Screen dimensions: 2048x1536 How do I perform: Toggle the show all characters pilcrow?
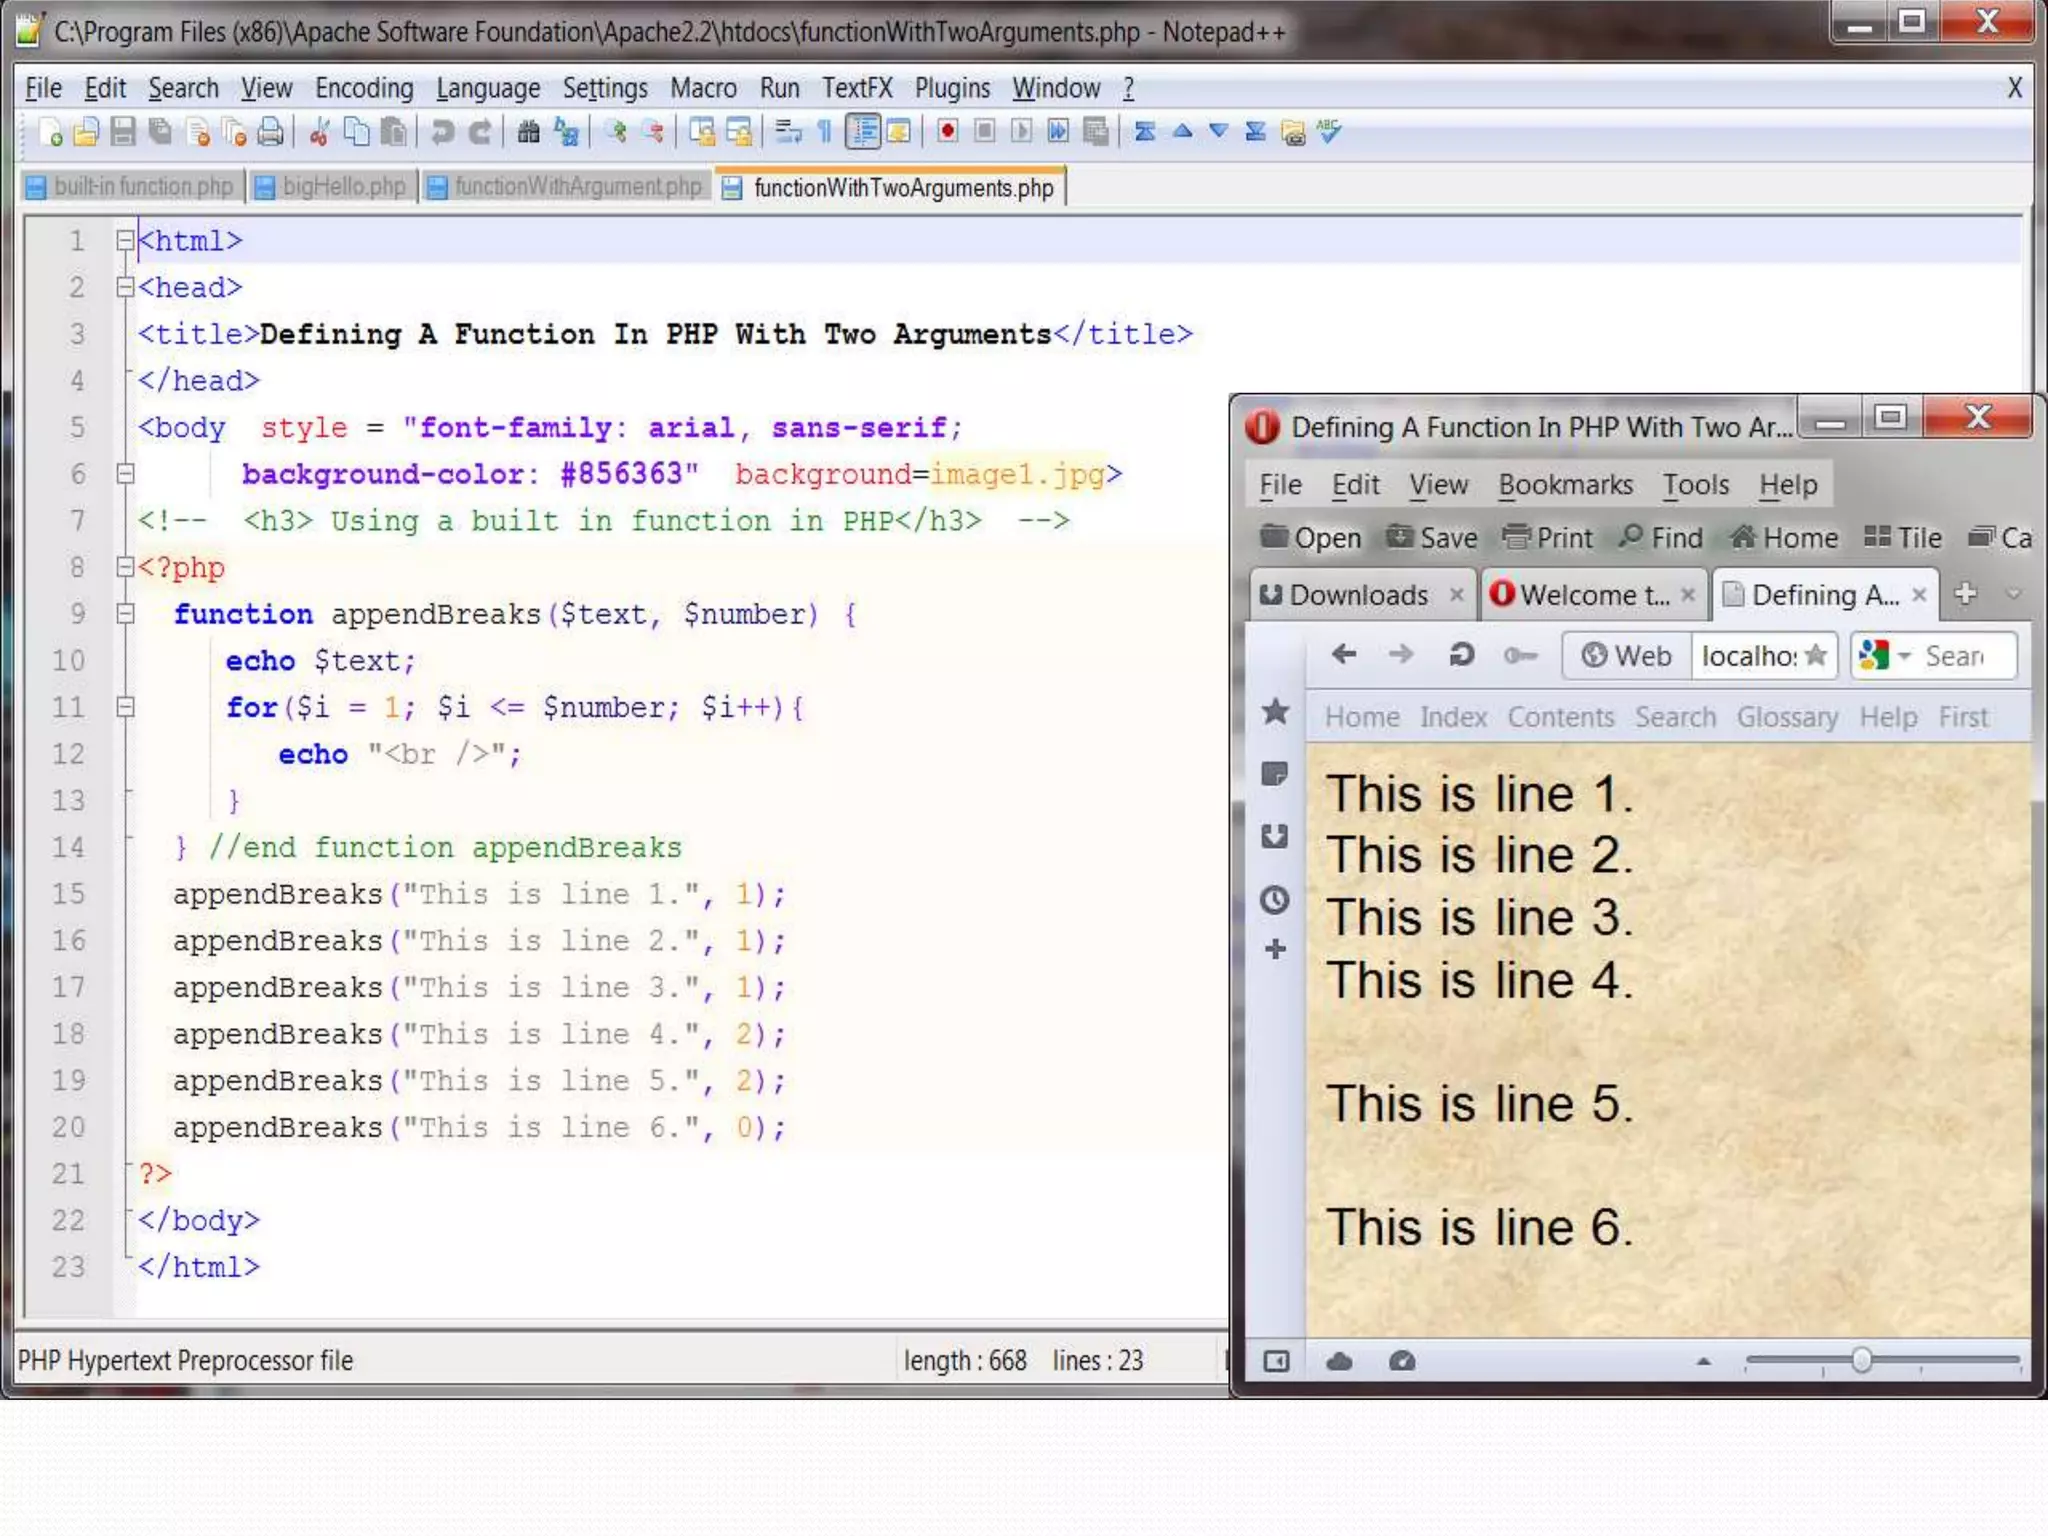pyautogui.click(x=825, y=132)
